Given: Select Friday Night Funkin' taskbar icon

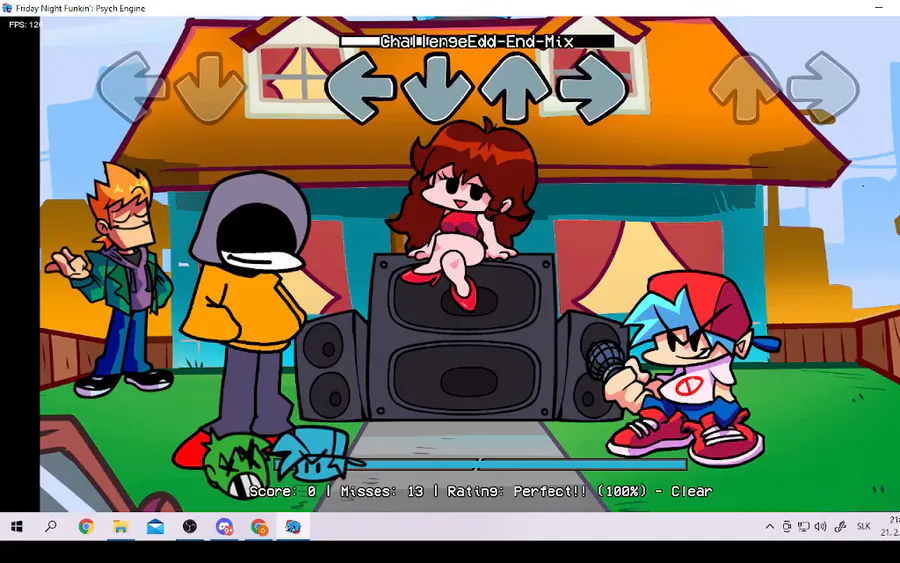Looking at the screenshot, I should 293,526.
